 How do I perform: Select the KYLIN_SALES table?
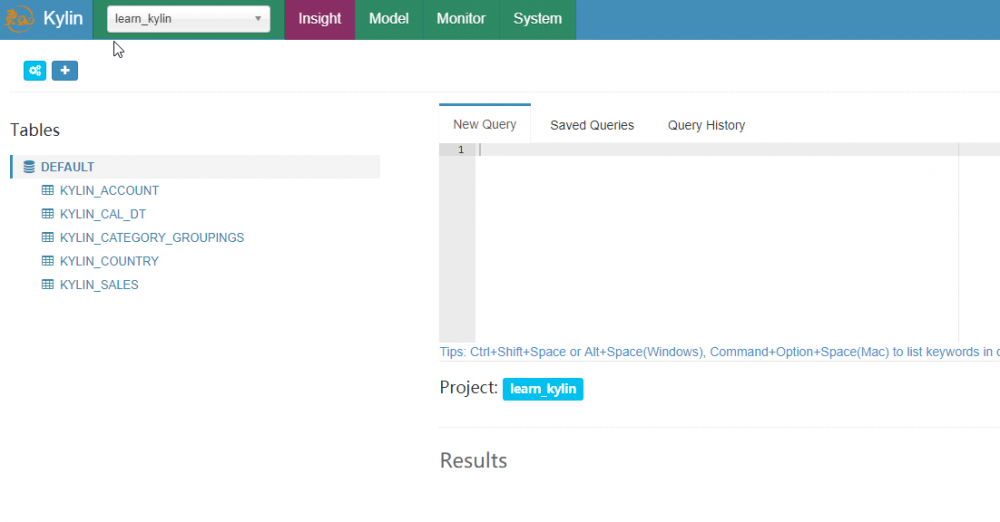point(99,285)
